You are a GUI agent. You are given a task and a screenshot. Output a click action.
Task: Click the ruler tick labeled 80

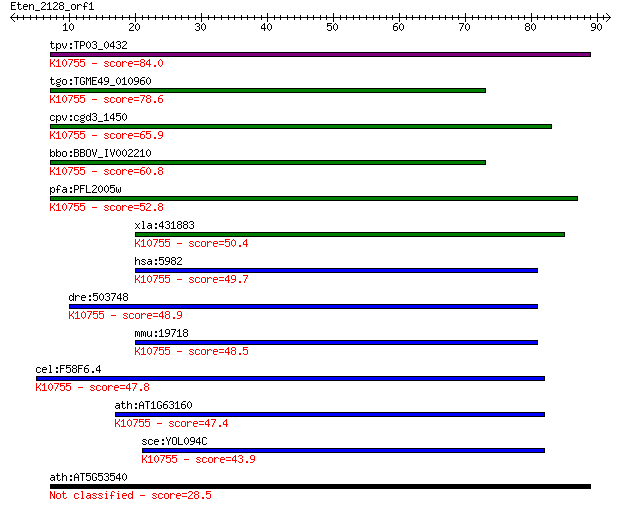(x=531, y=27)
